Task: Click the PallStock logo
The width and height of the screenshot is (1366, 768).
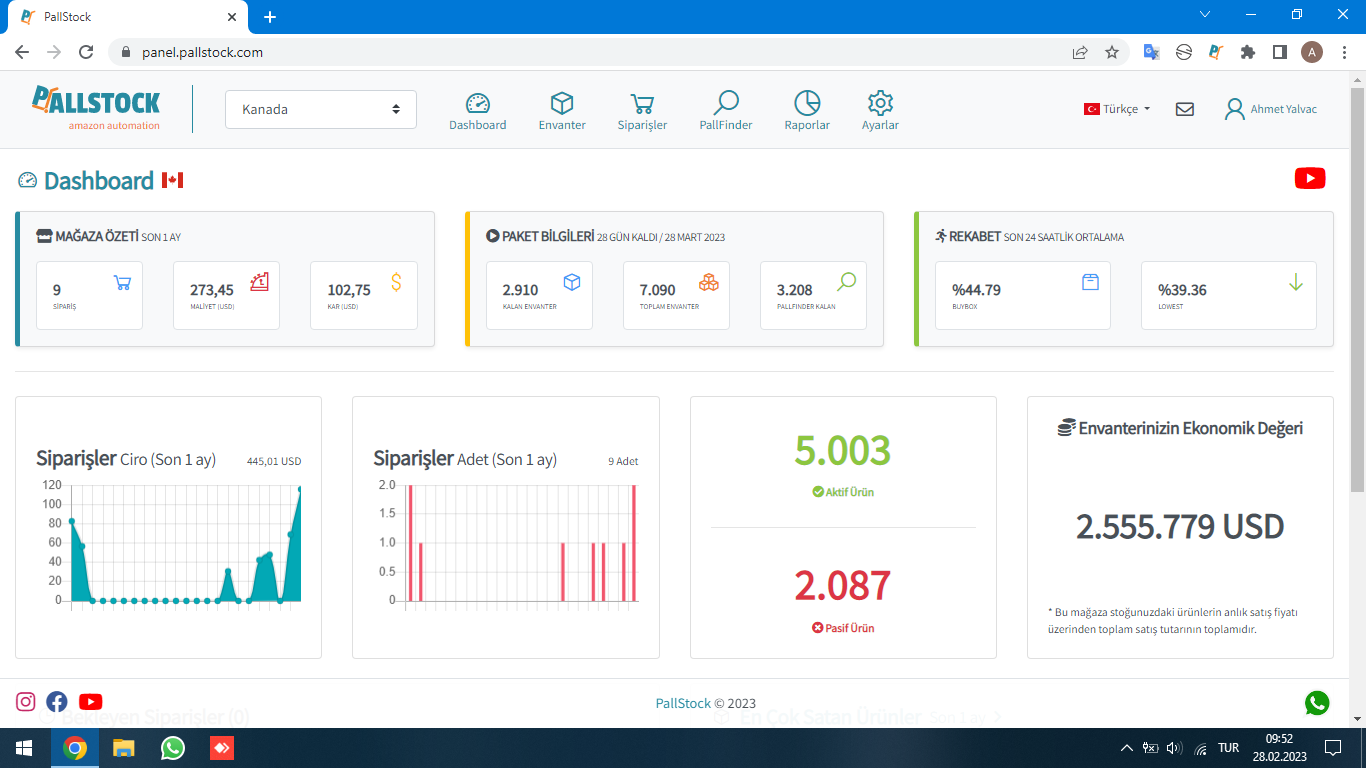Action: tap(96, 108)
